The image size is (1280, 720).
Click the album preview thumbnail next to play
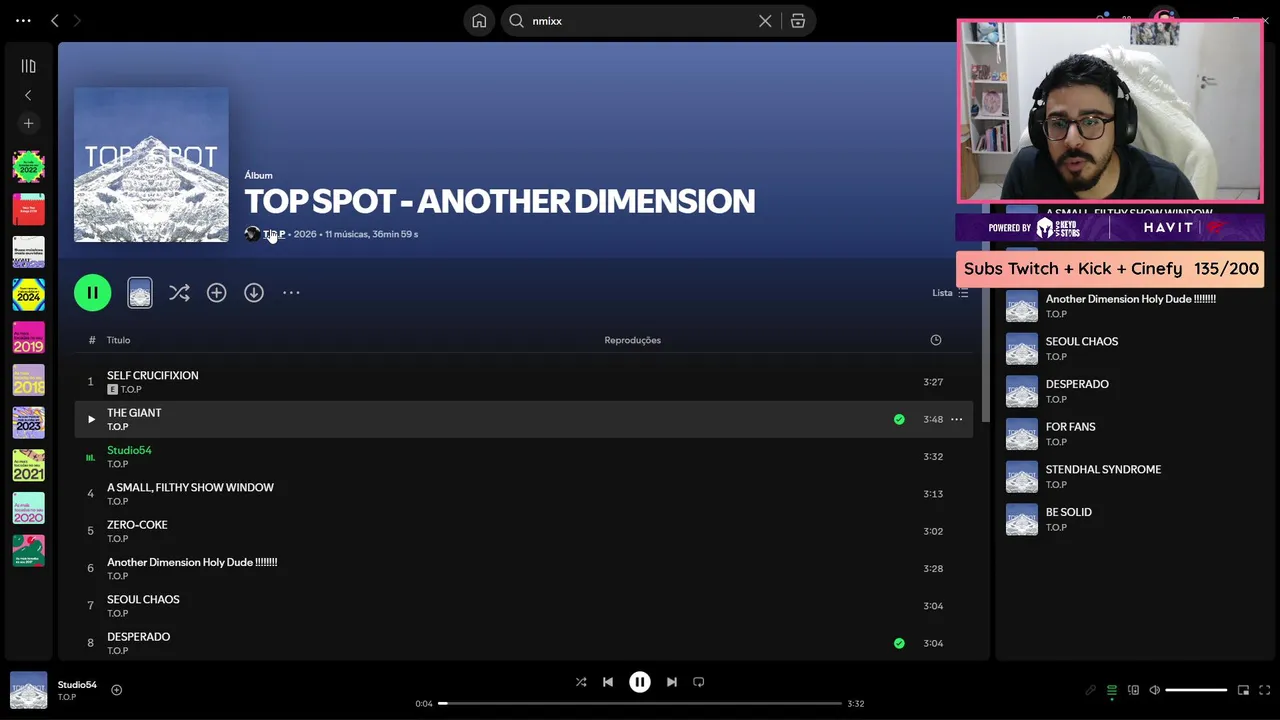point(140,293)
